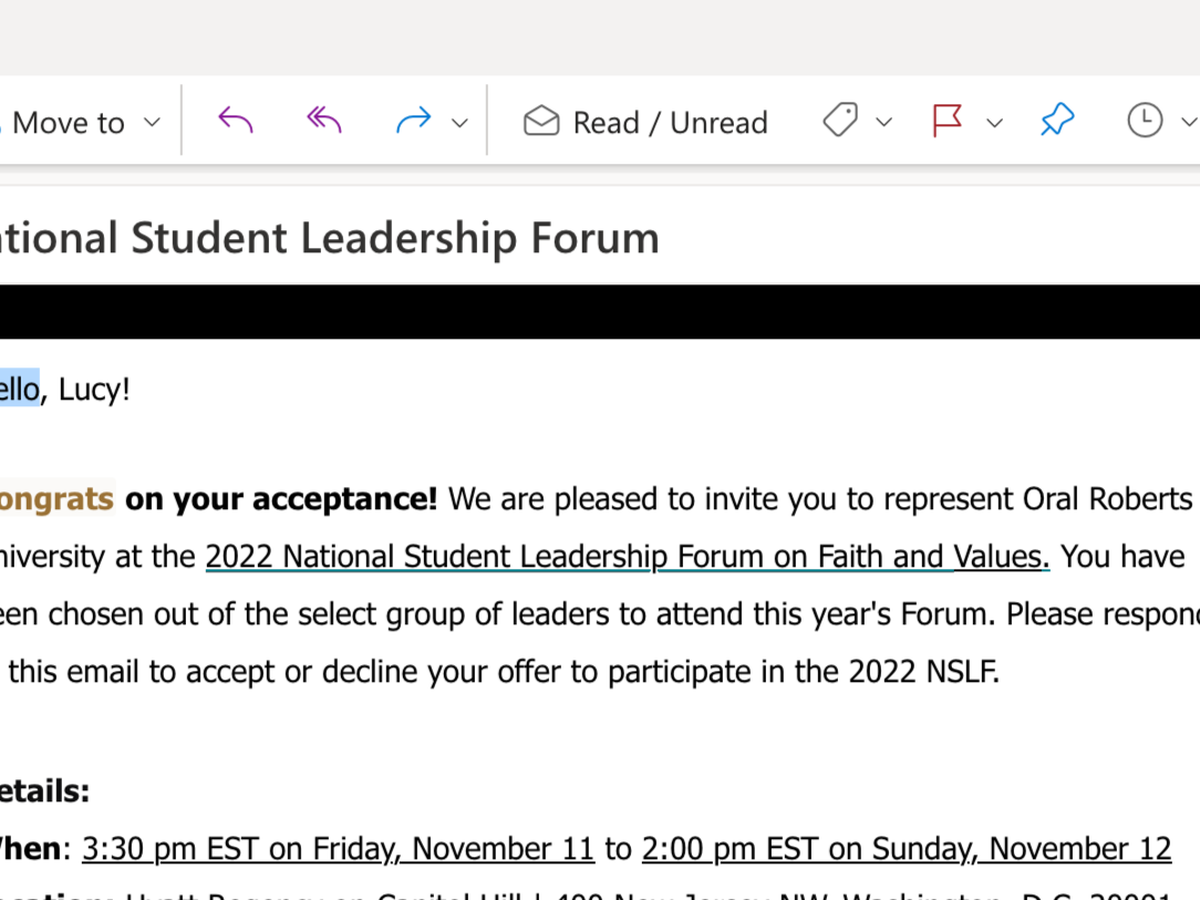Pin this email with the pushpin icon
Image resolution: width=1200 pixels, height=900 pixels.
pyautogui.click(x=1056, y=122)
